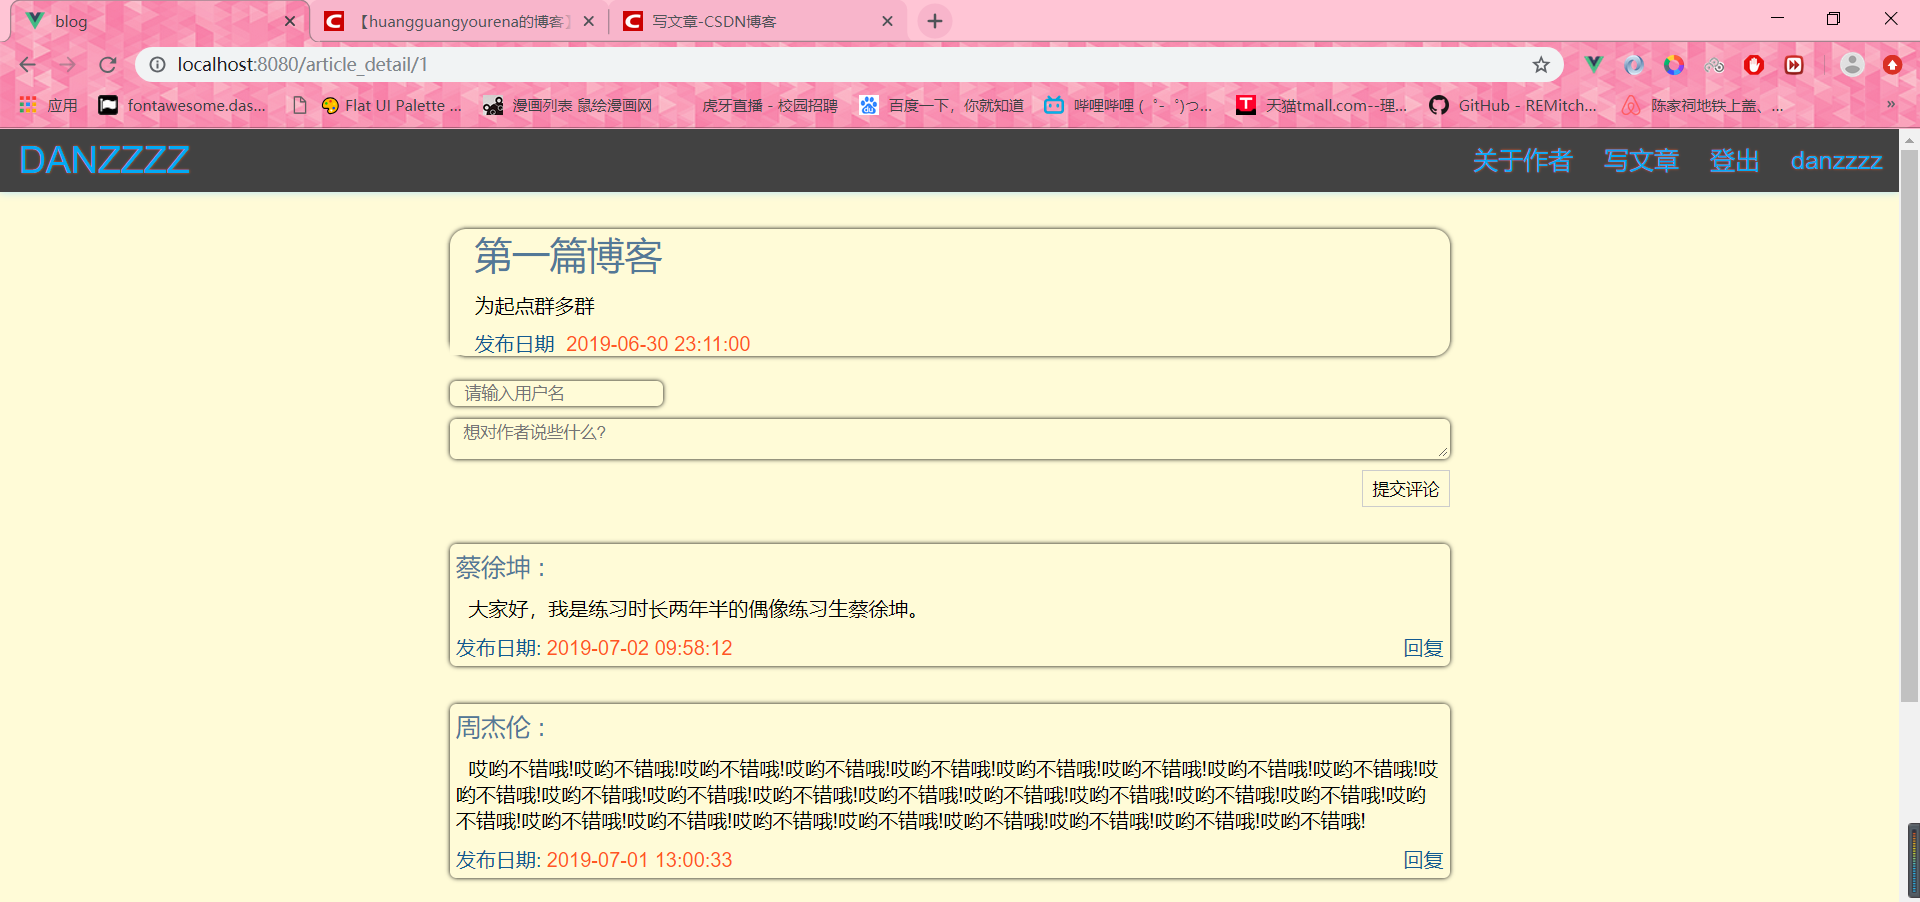Image resolution: width=1920 pixels, height=902 pixels.
Task: Reply to 蔡徐坤's comment via 回复 link
Action: point(1423,648)
